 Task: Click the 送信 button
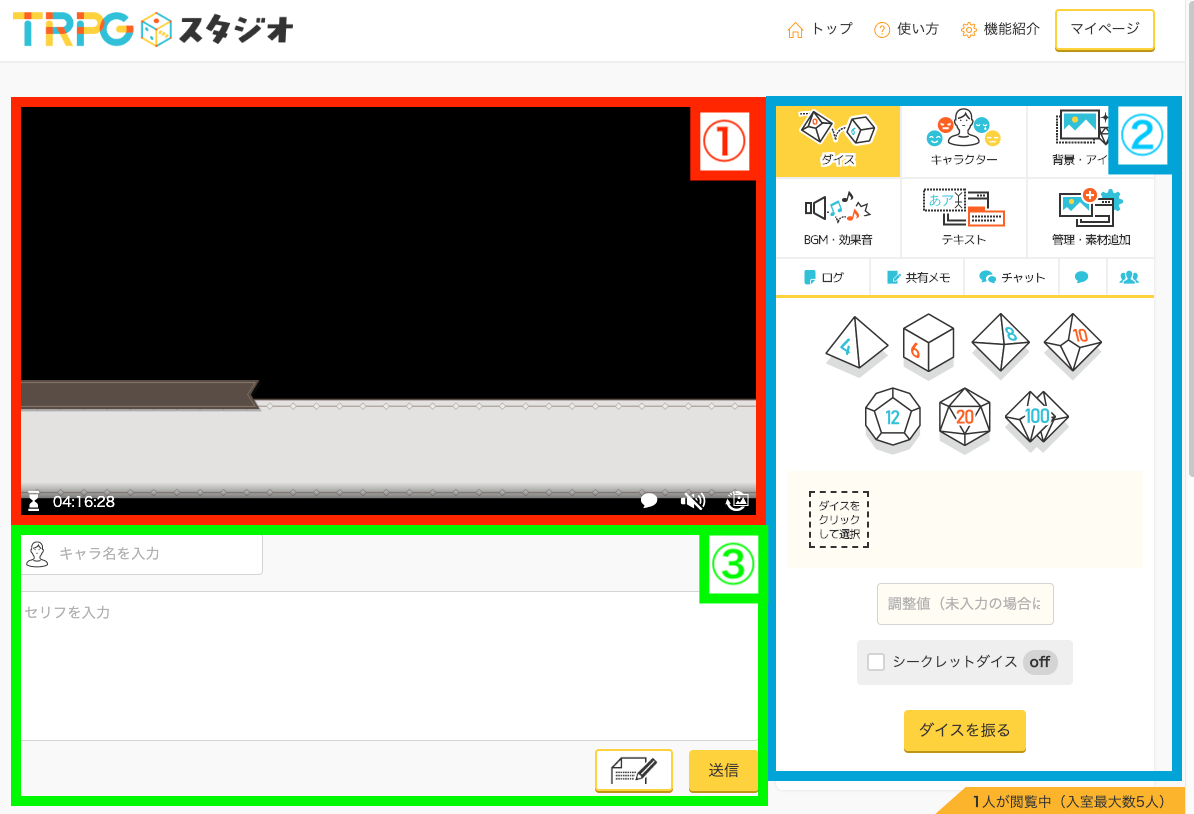tap(723, 770)
